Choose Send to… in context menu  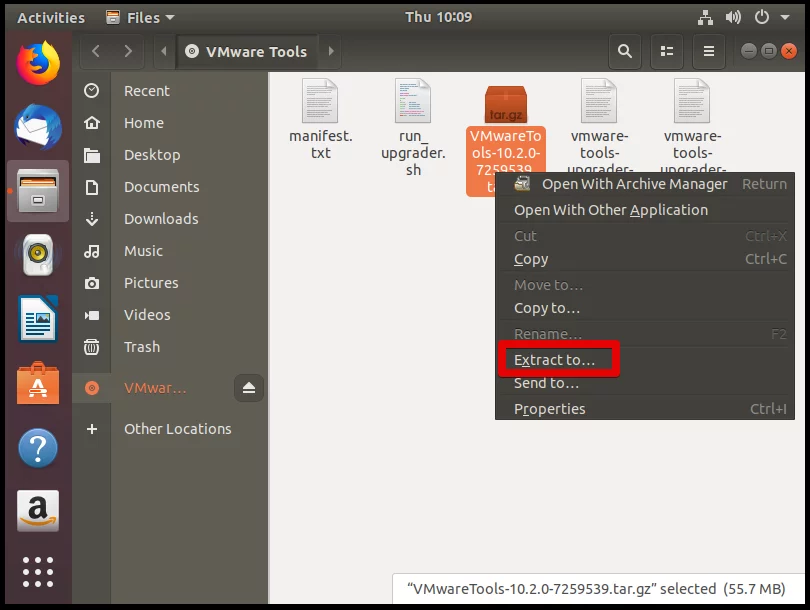click(645, 383)
